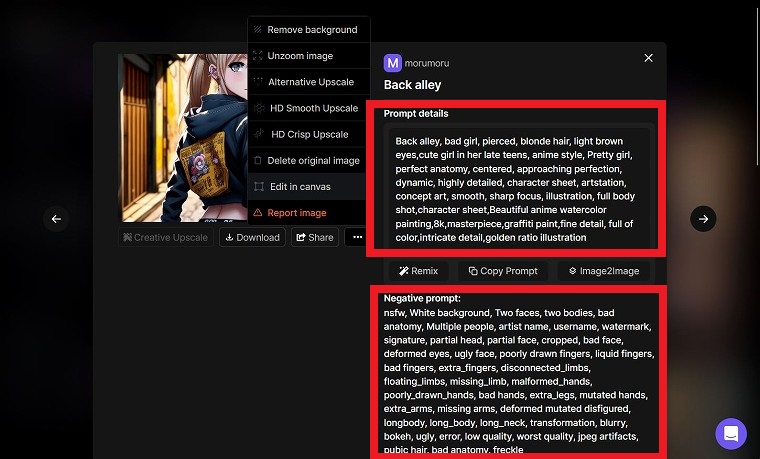
Task: Choose Unzoom image option
Action: click(x=309, y=56)
